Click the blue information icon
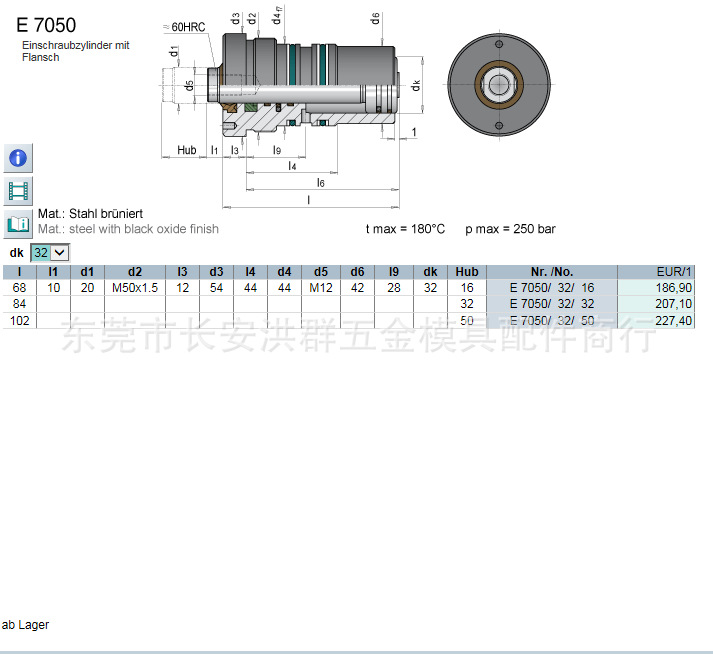Image resolution: width=713 pixels, height=654 pixels. pyautogui.click(x=18, y=157)
